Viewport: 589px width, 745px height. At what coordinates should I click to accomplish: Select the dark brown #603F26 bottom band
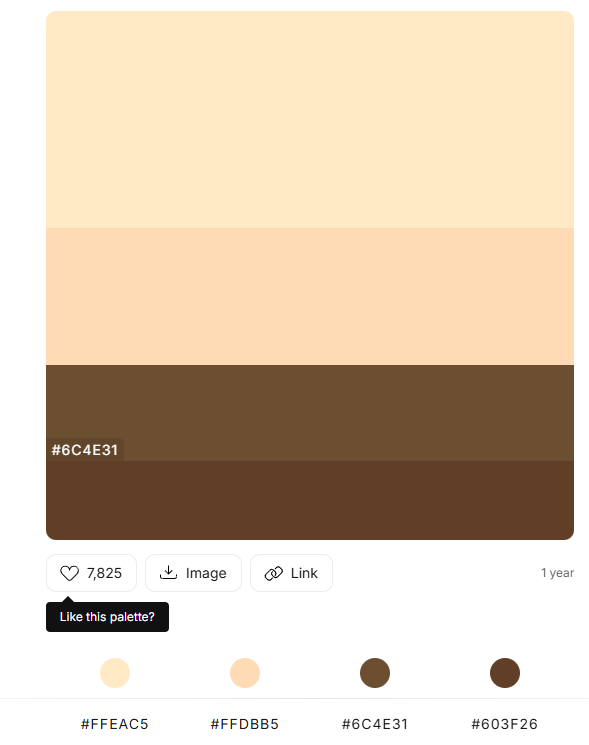310,500
